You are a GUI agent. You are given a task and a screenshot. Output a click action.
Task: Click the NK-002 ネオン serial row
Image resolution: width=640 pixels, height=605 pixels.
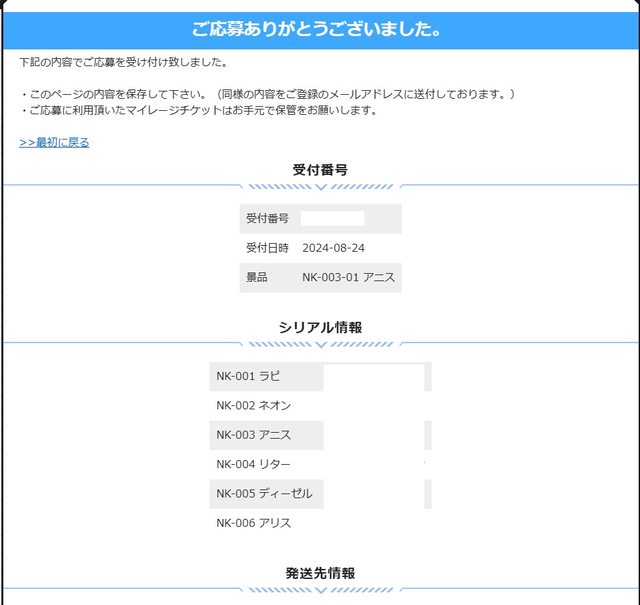pos(254,405)
